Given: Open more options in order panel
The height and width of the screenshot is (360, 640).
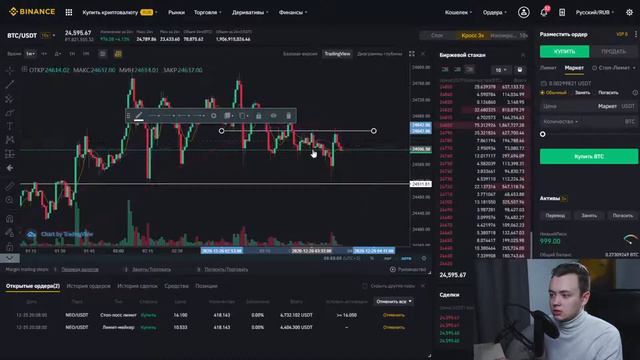Looking at the screenshot, I should pyautogui.click(x=636, y=34).
